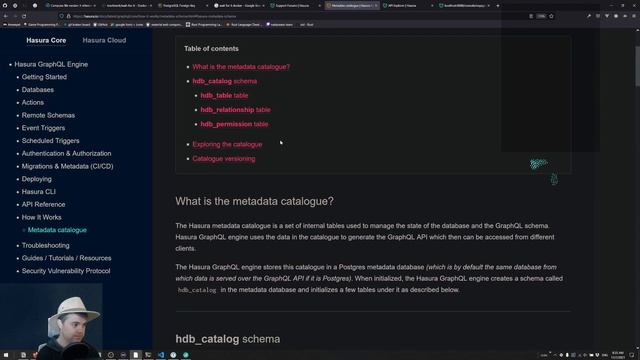
Task: Switch to the Support Forums Hasura tab
Action: (296, 6)
